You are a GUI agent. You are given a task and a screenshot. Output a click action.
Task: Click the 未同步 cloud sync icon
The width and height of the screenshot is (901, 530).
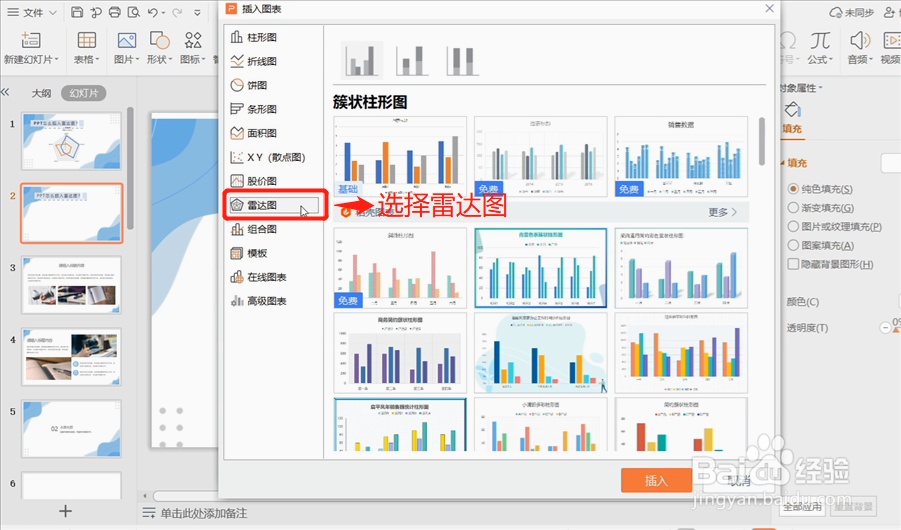coord(836,12)
